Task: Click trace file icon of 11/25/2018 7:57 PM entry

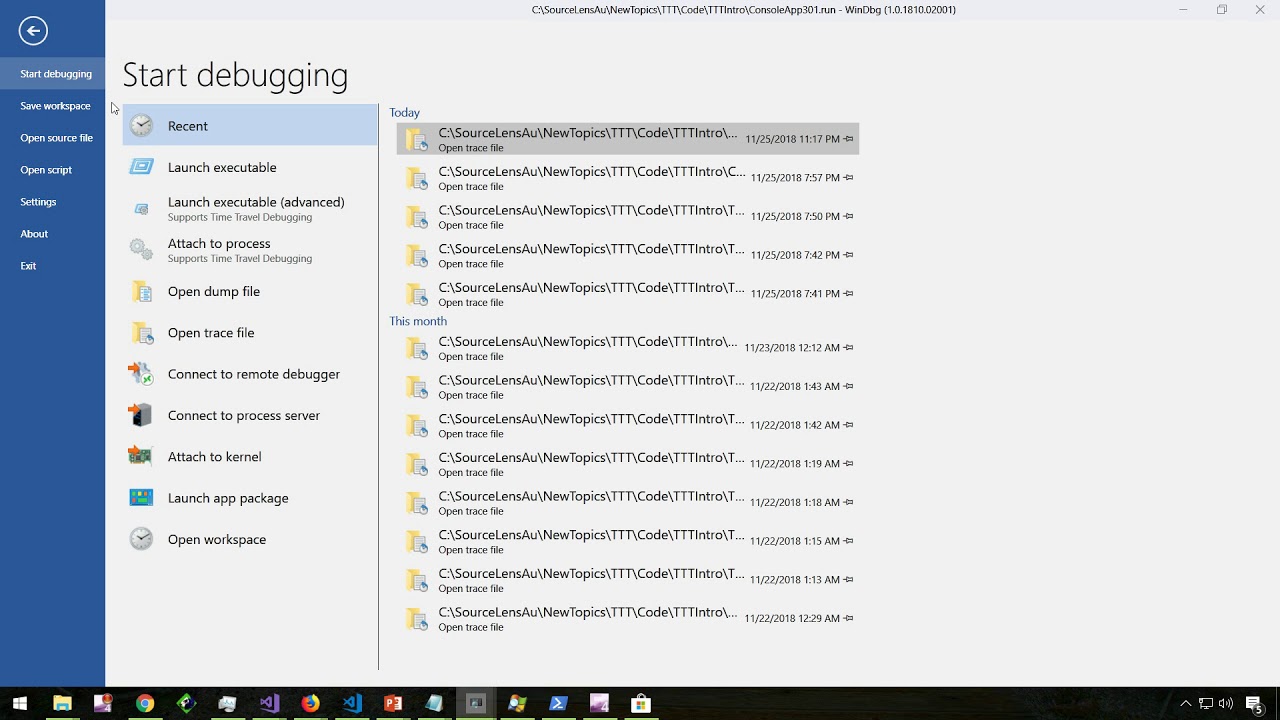Action: pyautogui.click(x=416, y=178)
